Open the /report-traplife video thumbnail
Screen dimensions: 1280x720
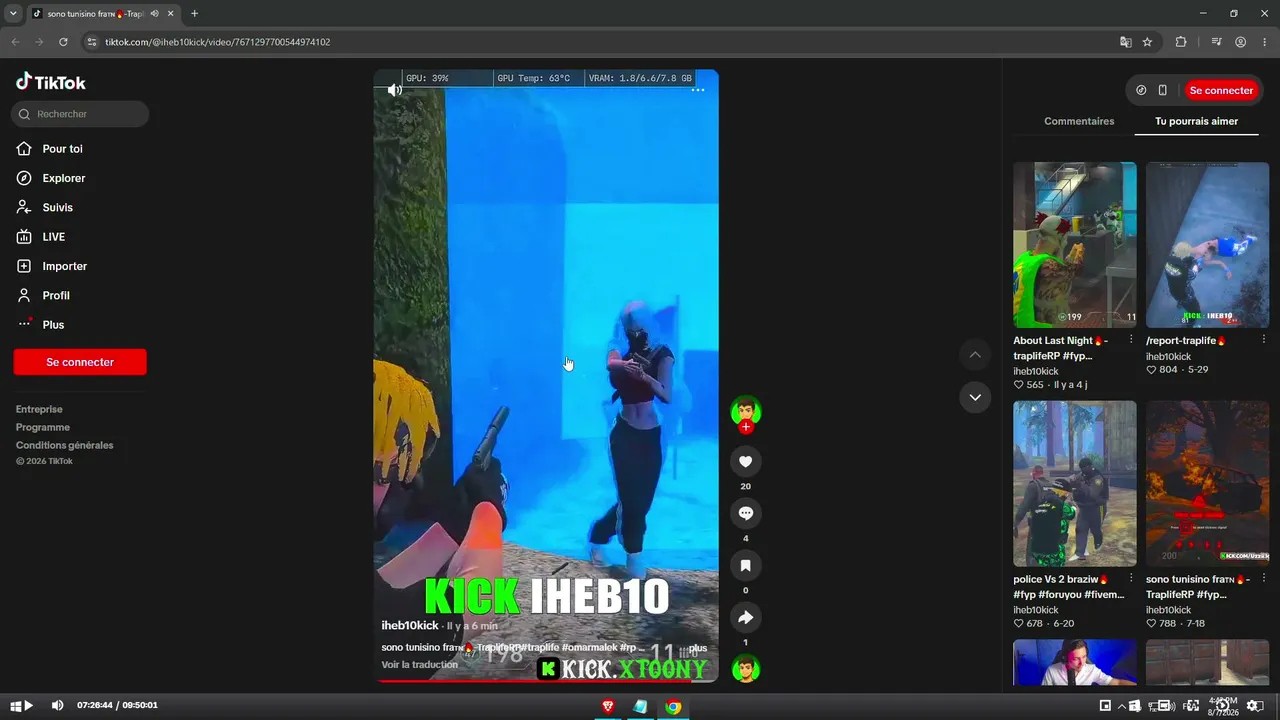pos(1207,245)
